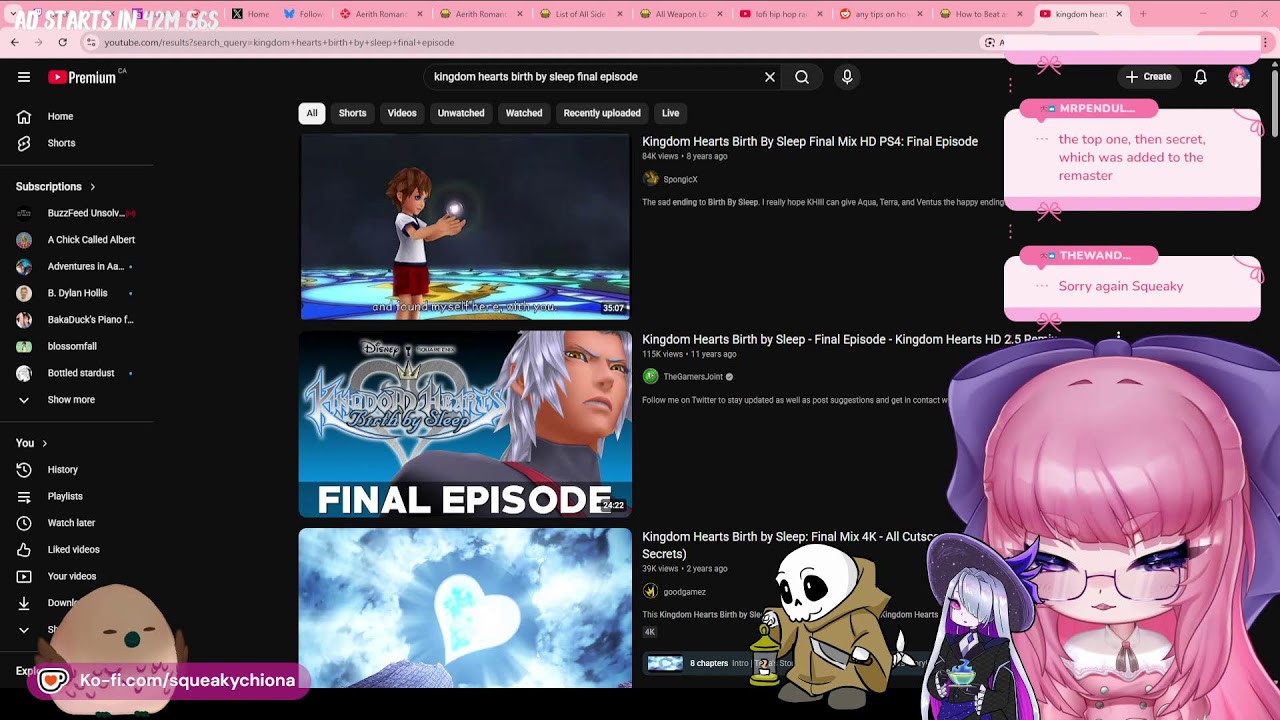Switch to the 'any tips on ho' tab

(882, 14)
